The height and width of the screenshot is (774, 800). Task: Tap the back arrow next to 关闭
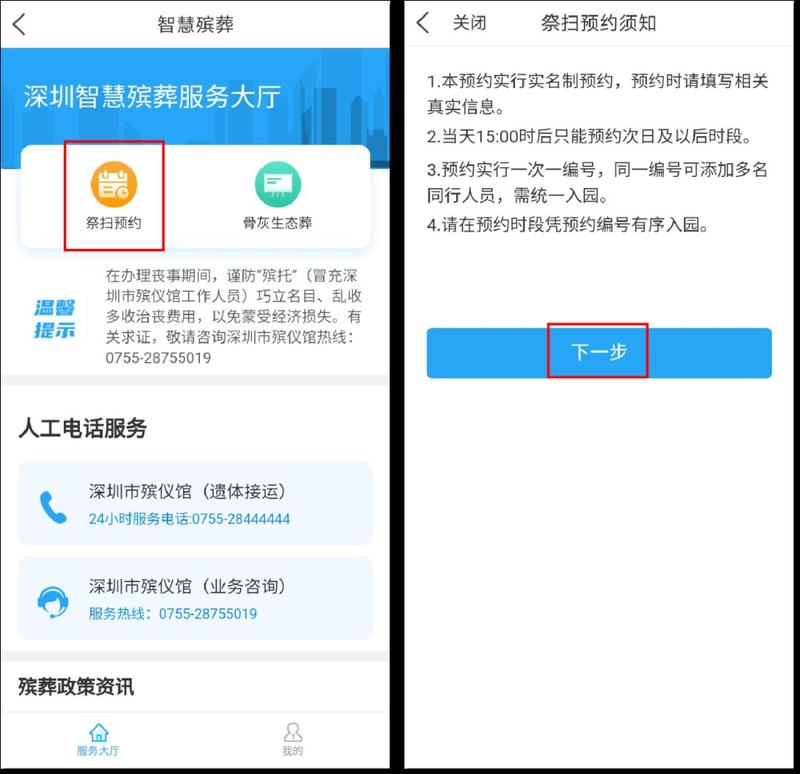point(423,23)
